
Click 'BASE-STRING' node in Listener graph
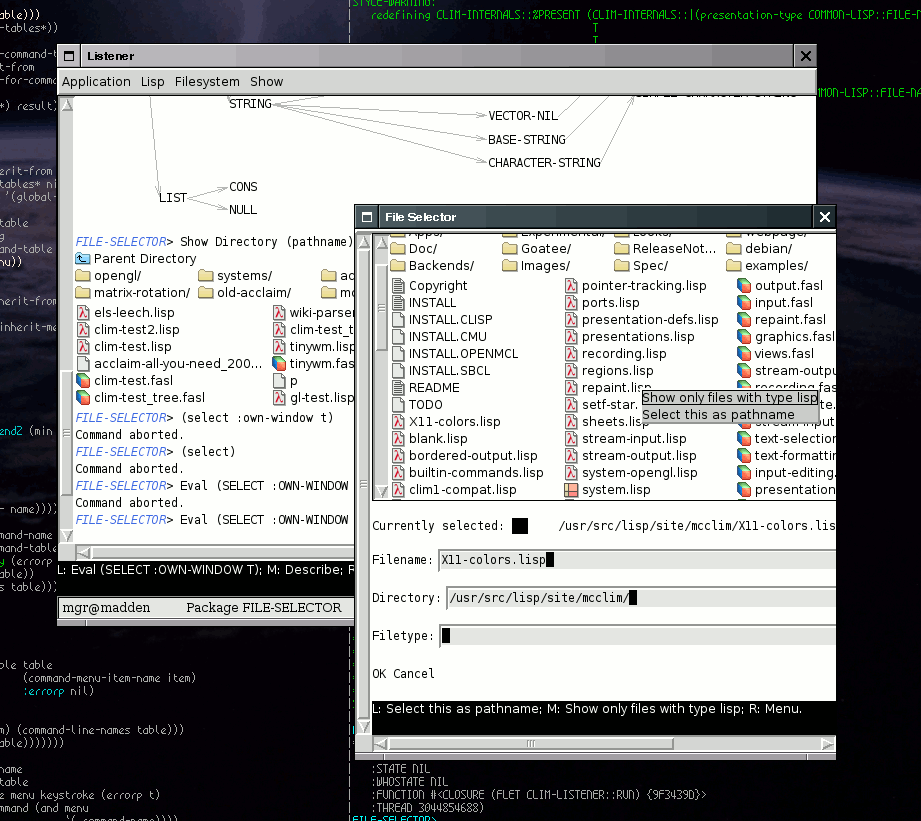point(527,140)
